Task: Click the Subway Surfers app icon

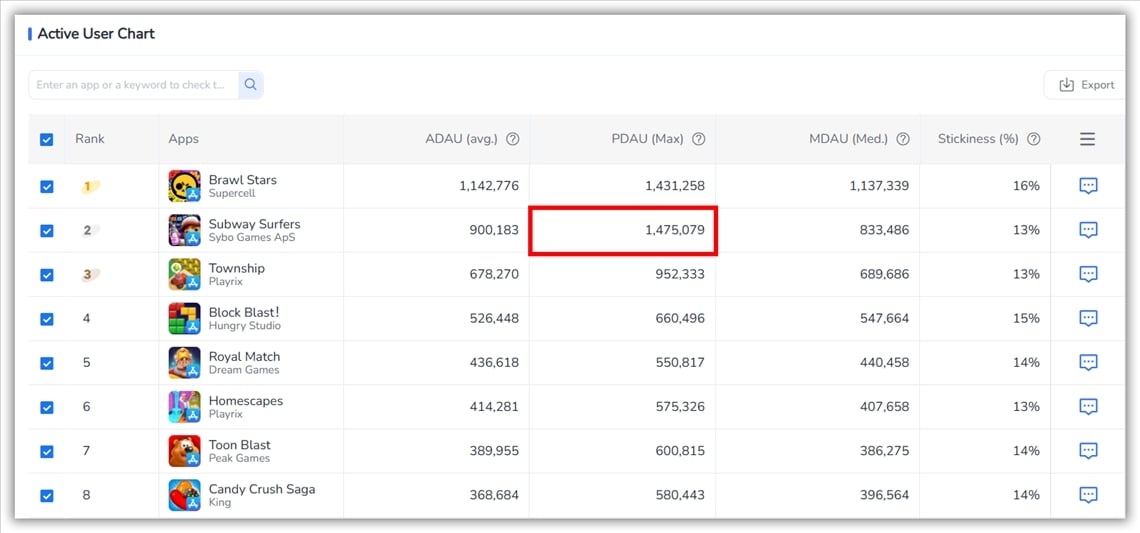Action: pyautogui.click(x=184, y=230)
